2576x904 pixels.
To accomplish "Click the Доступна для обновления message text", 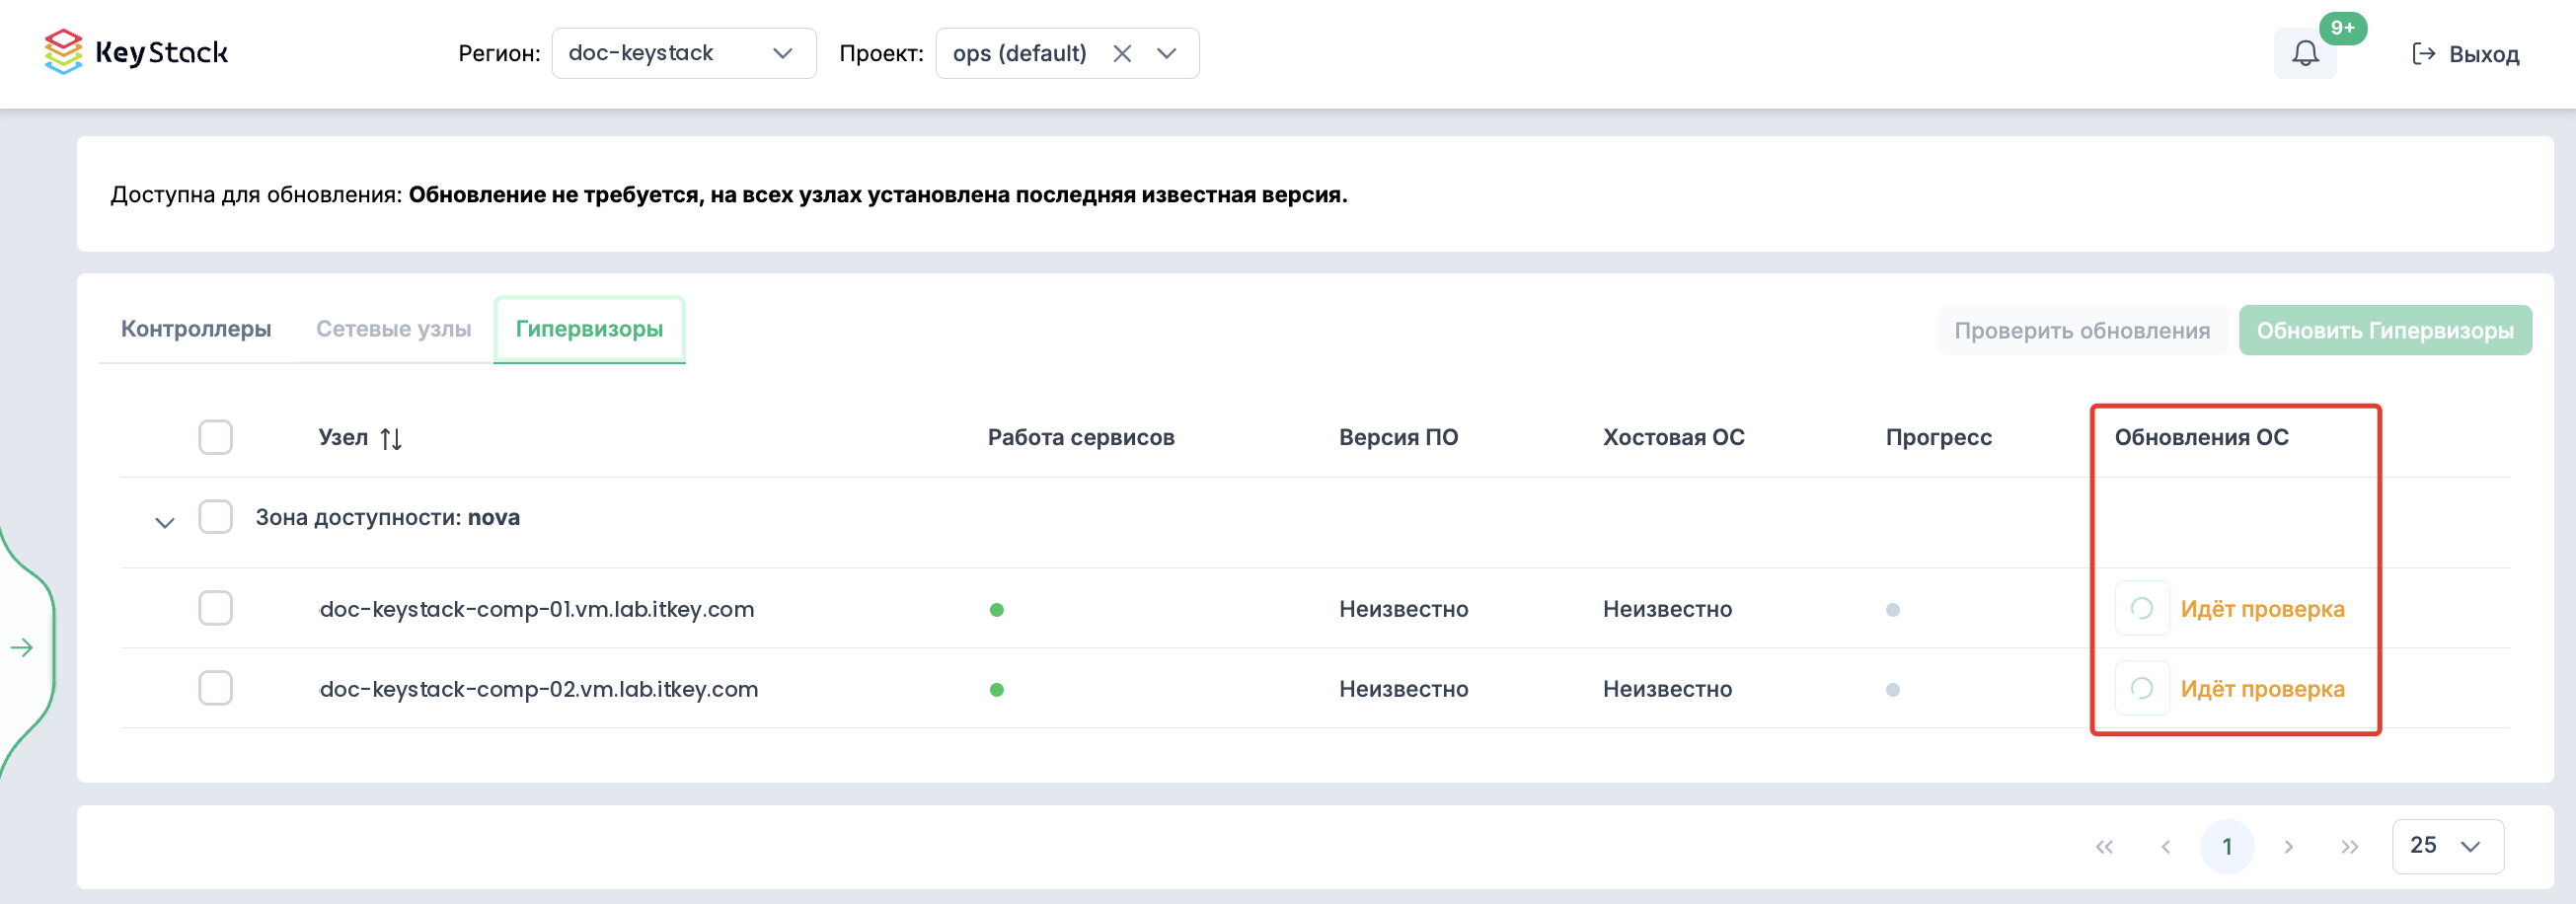I will [729, 194].
